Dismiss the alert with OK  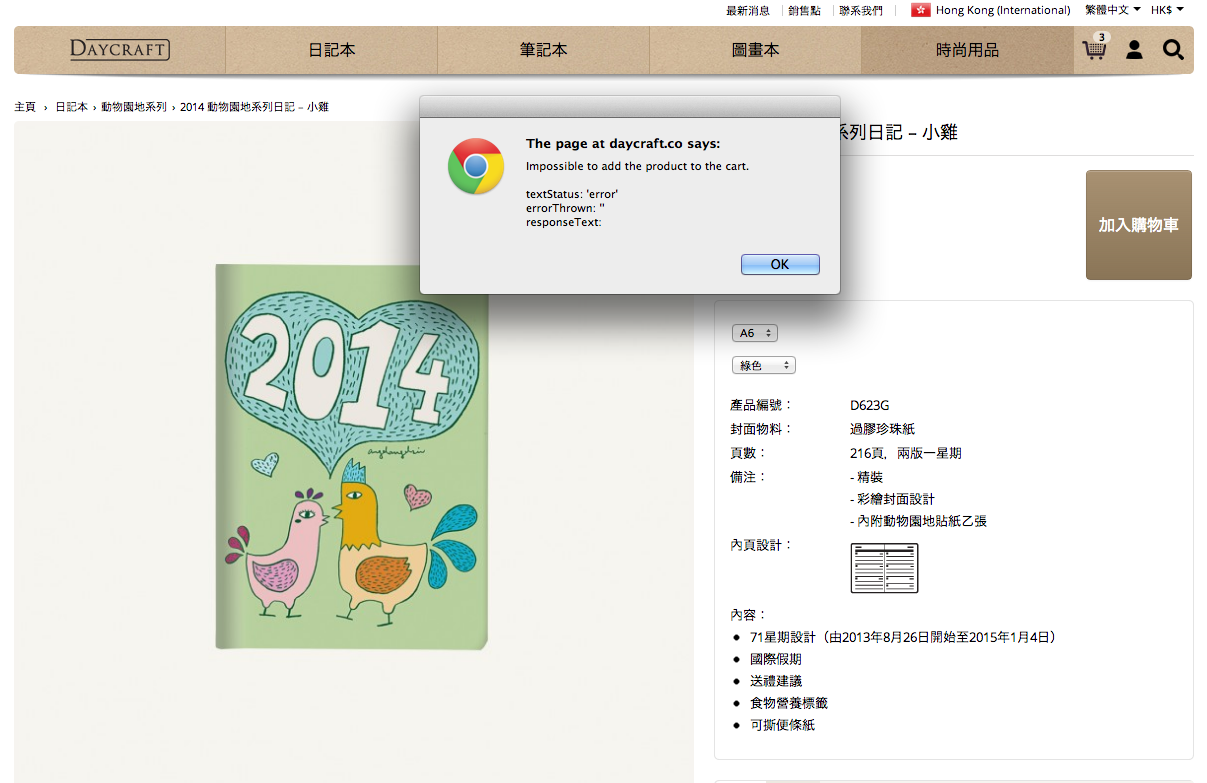pyautogui.click(x=780, y=264)
